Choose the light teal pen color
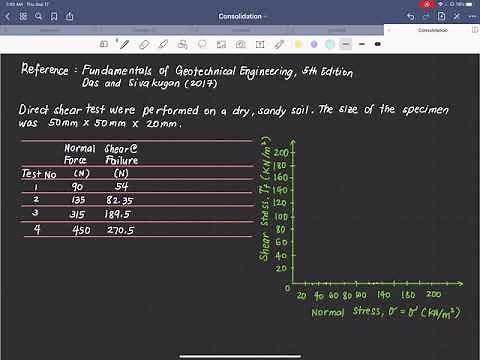 [330, 44]
